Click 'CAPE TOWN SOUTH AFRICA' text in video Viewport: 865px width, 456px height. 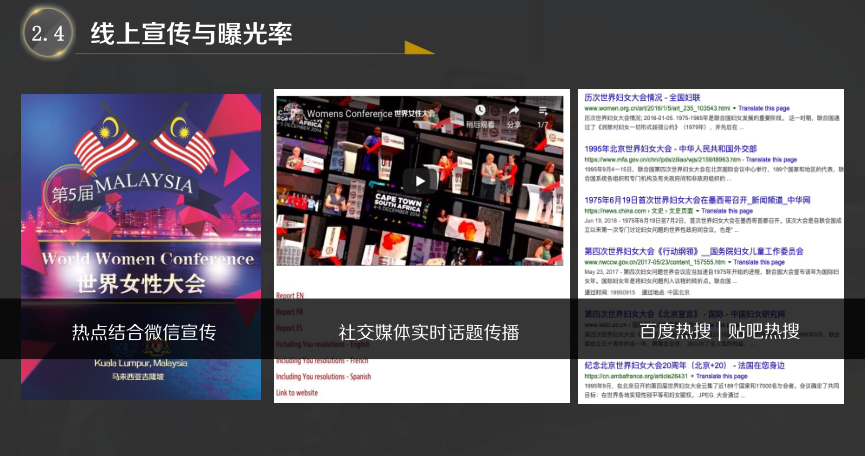(x=398, y=205)
